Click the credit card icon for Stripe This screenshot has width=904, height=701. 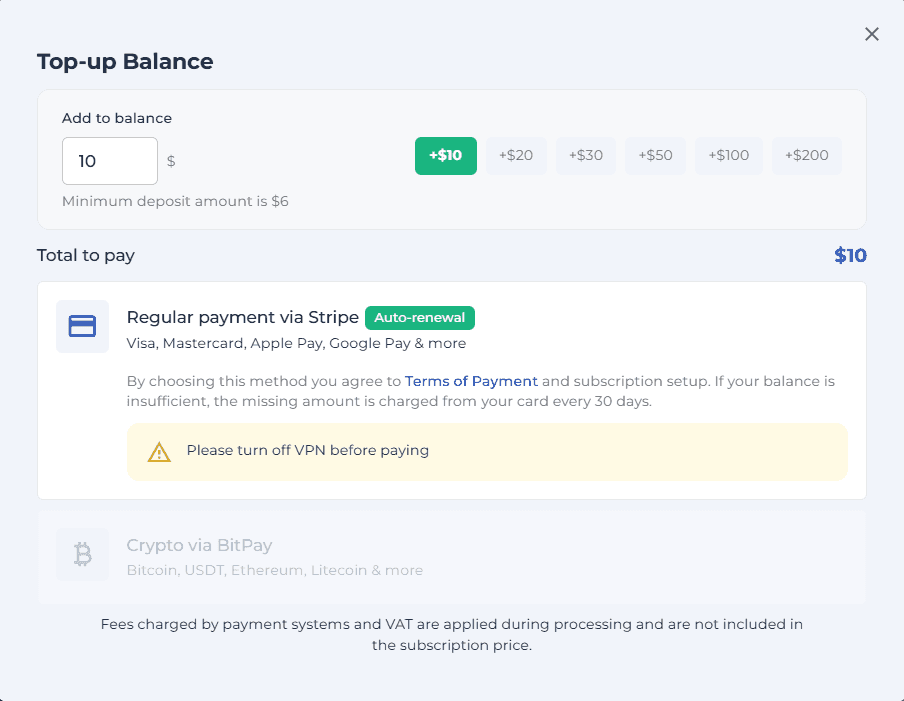click(82, 326)
